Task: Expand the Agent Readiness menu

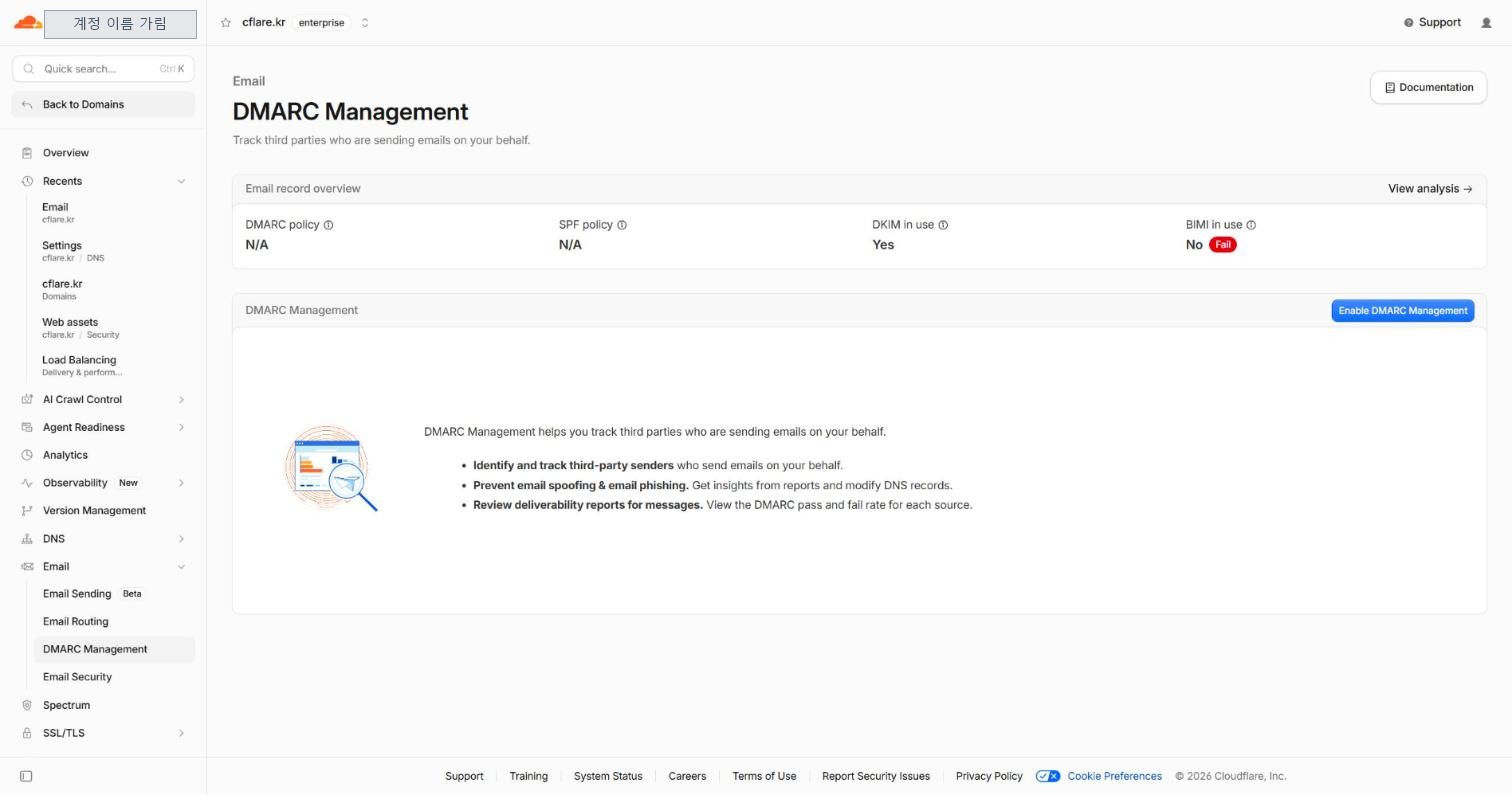Action: [x=181, y=428]
